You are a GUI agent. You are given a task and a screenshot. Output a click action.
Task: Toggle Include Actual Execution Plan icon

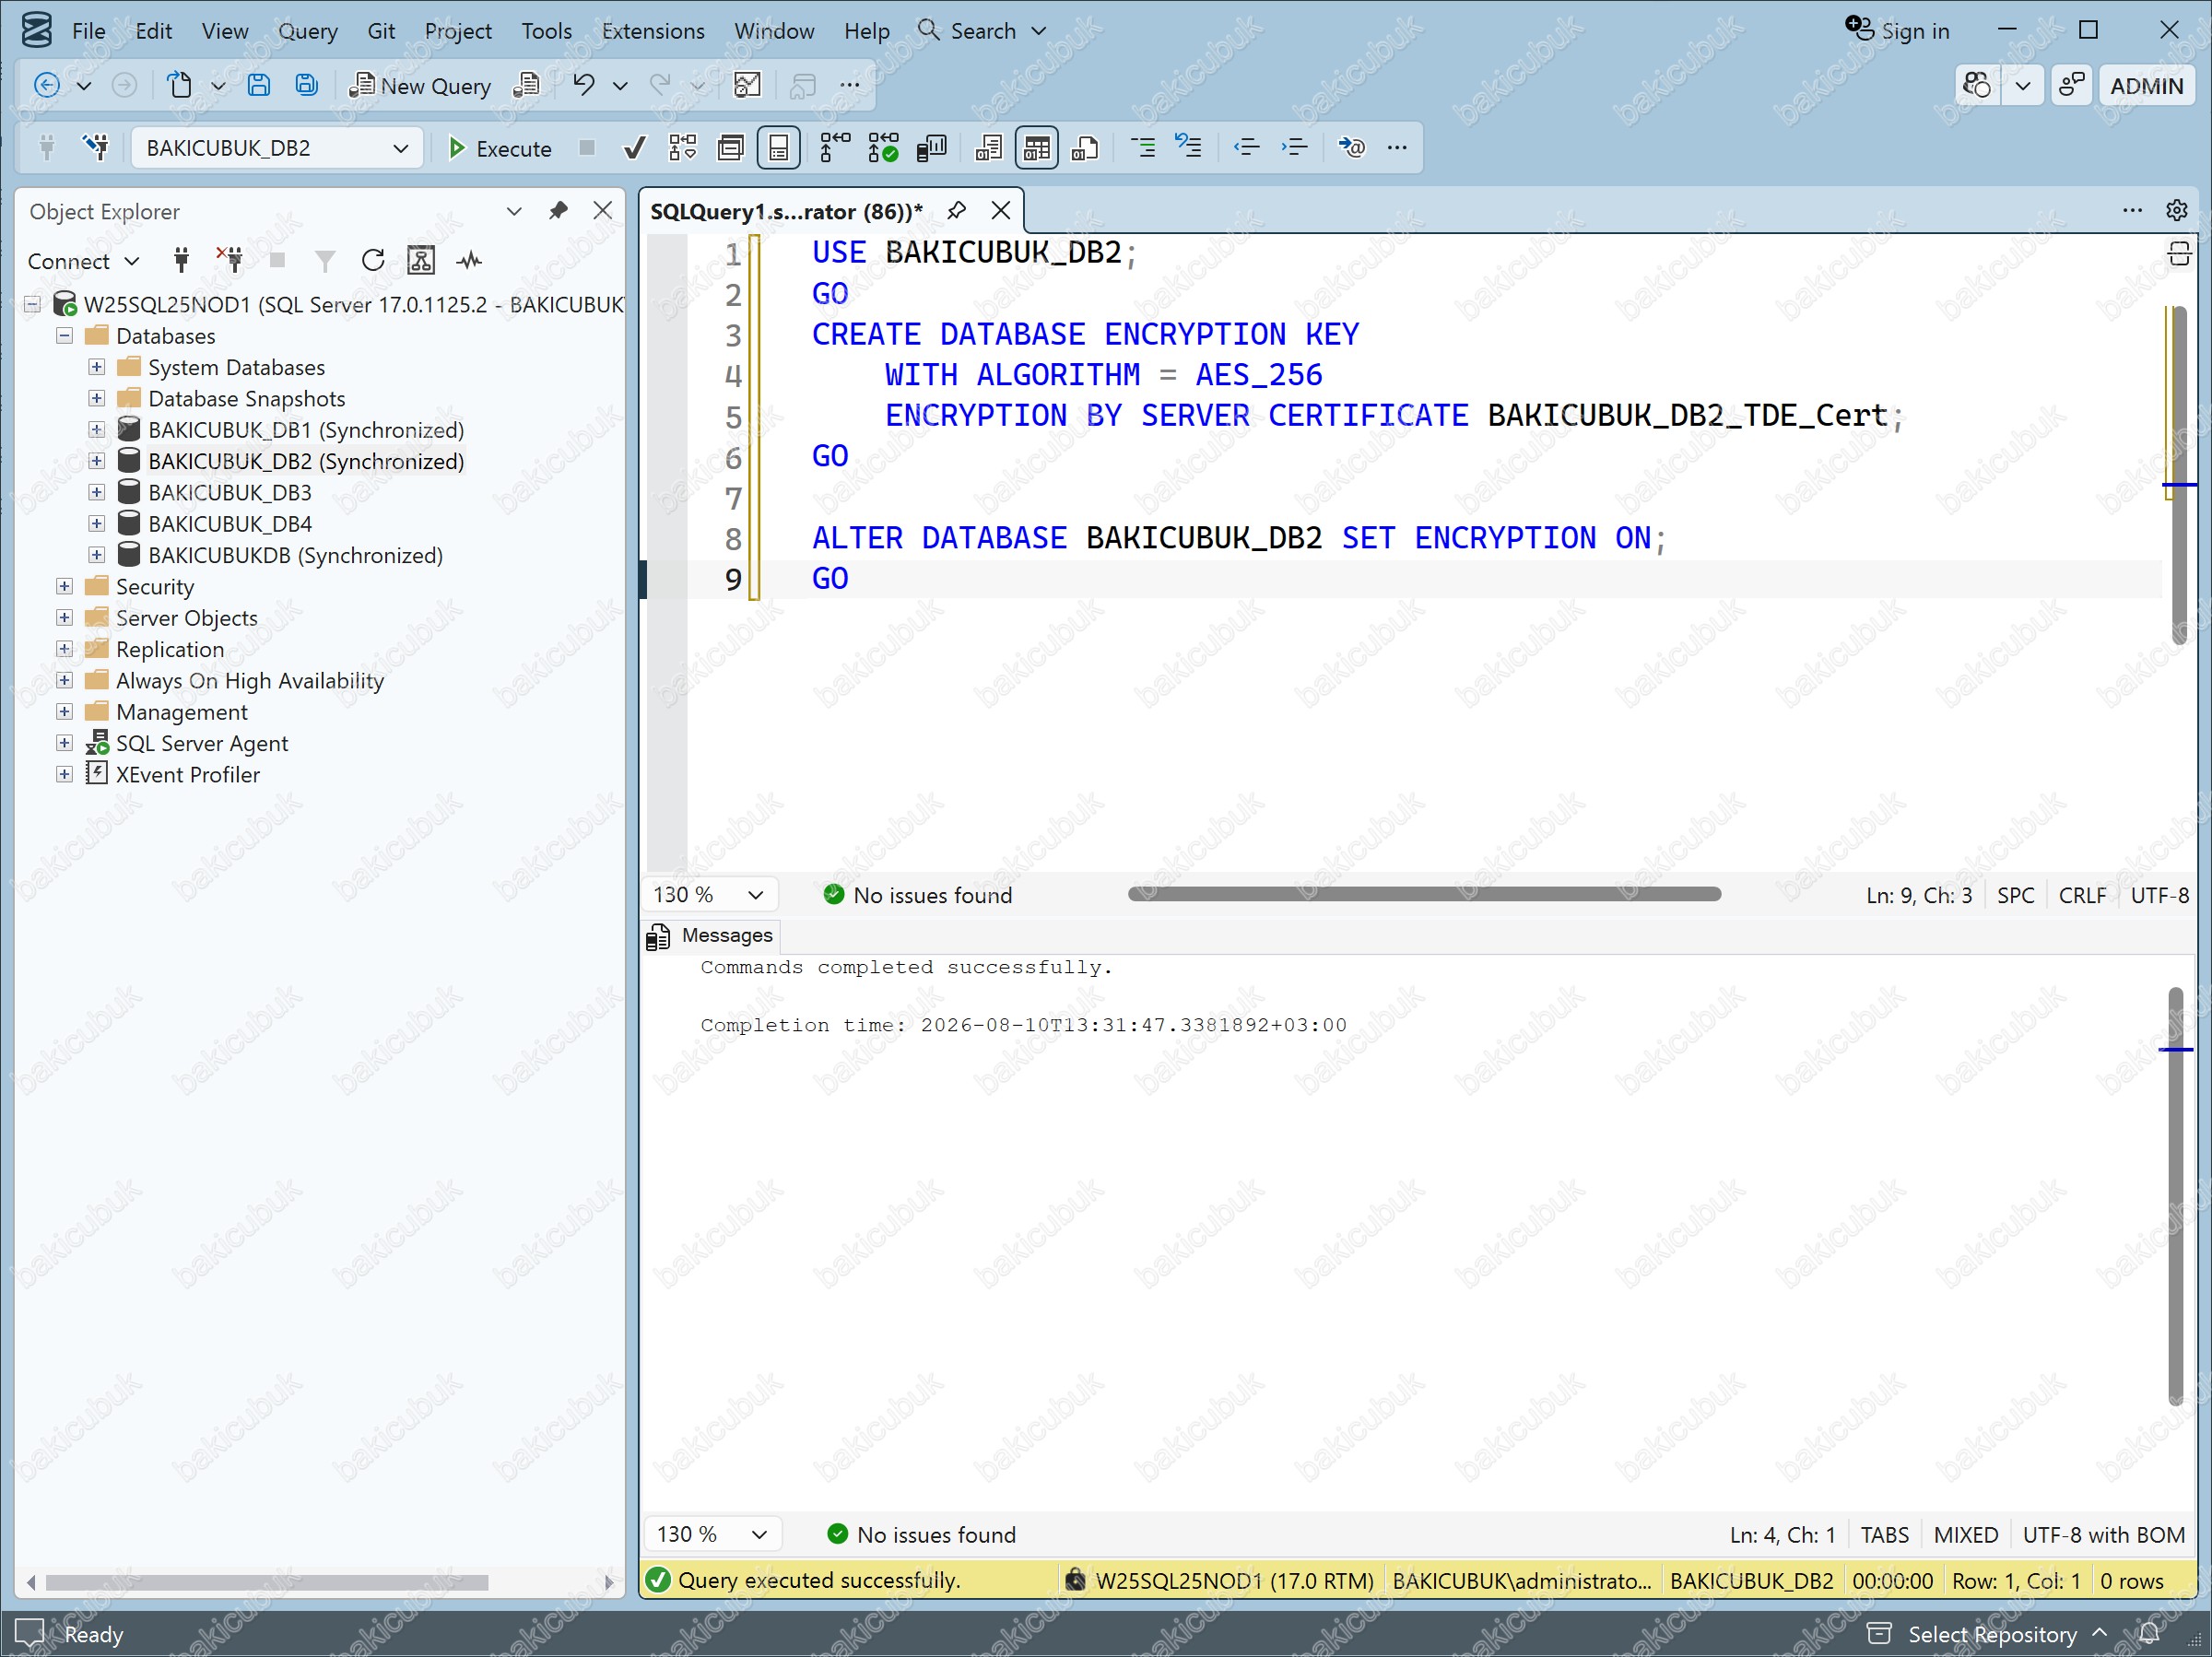(x=834, y=148)
